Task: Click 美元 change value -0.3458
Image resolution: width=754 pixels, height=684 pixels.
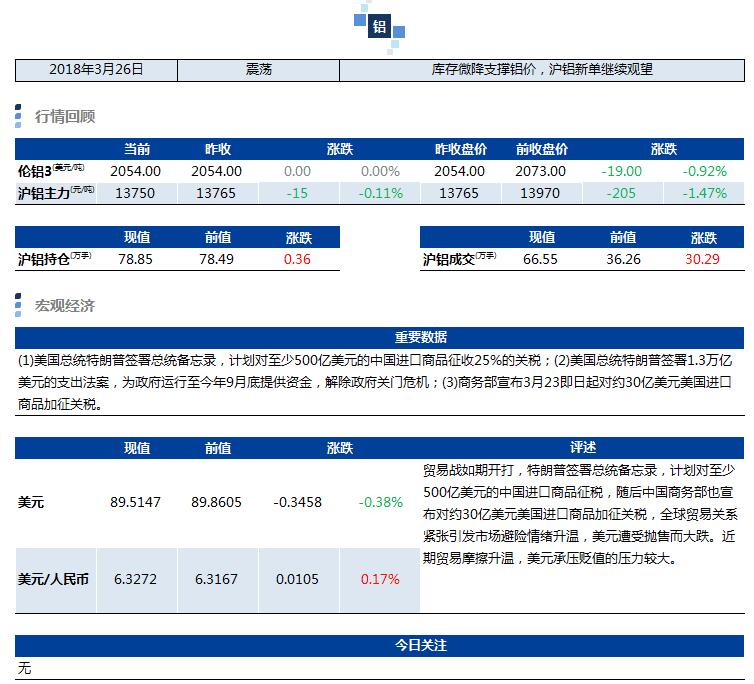Action: point(297,502)
